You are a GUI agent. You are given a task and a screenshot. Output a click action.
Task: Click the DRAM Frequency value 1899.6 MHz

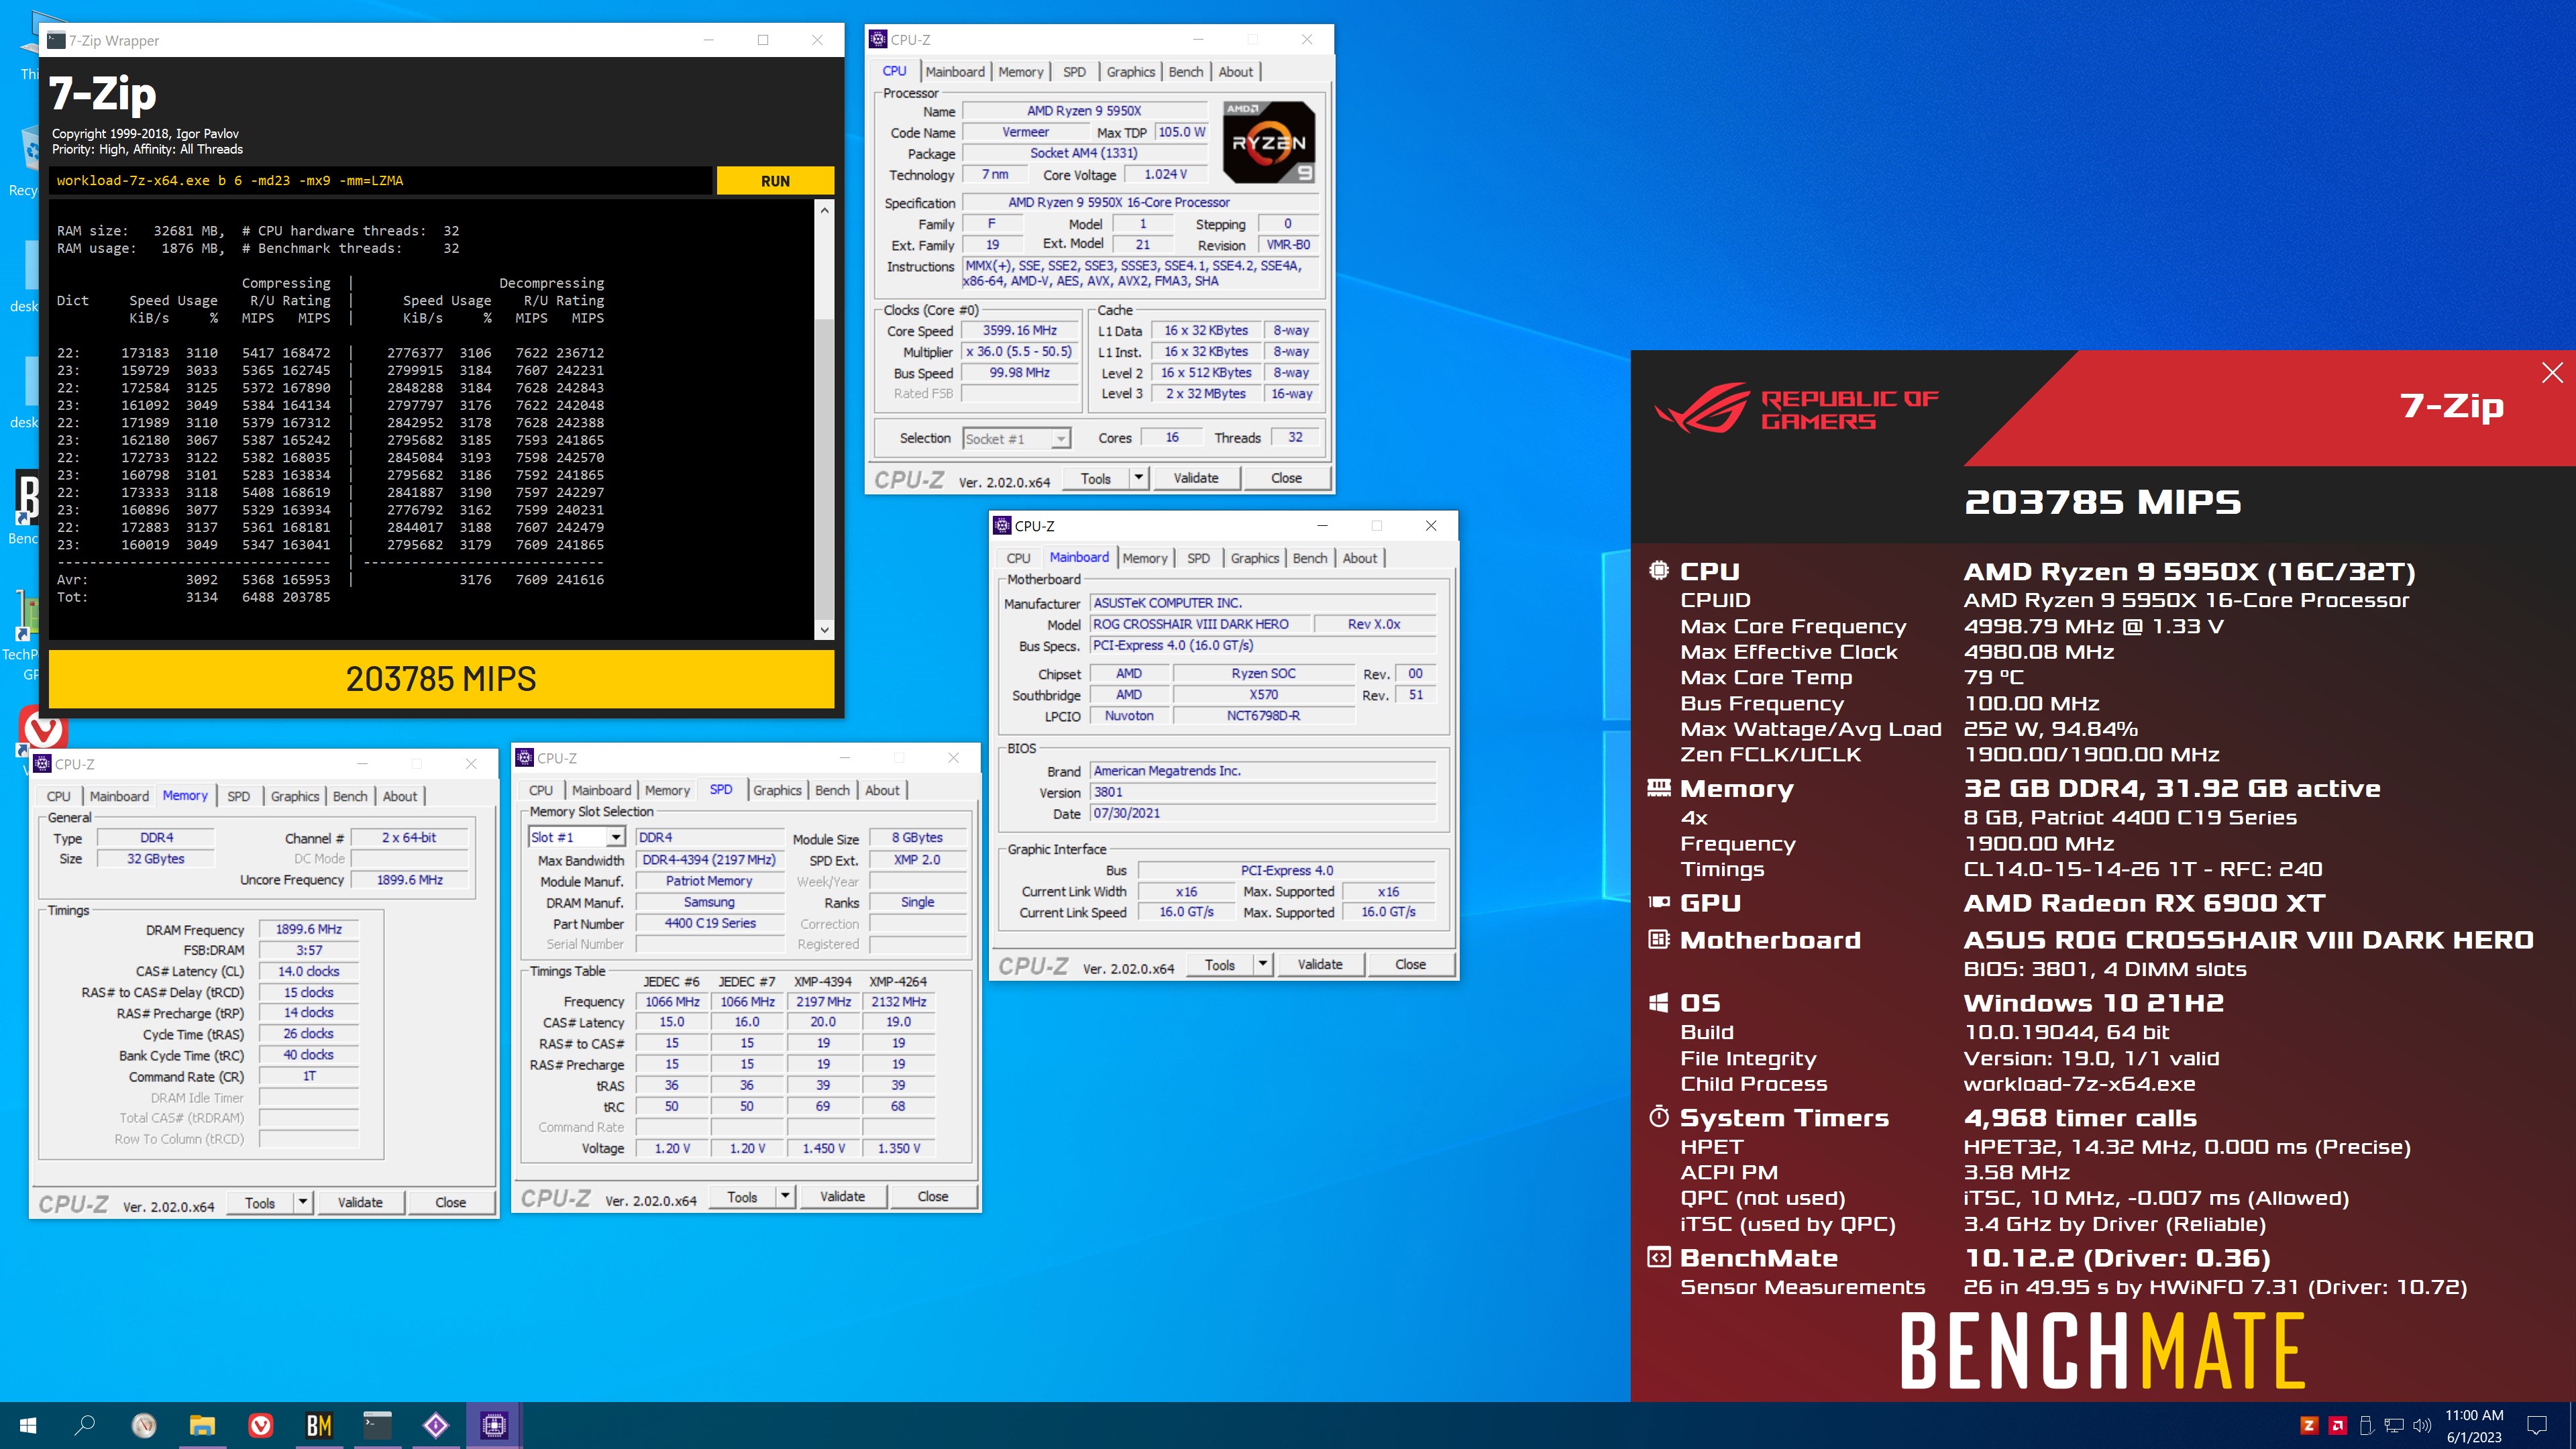[x=309, y=929]
